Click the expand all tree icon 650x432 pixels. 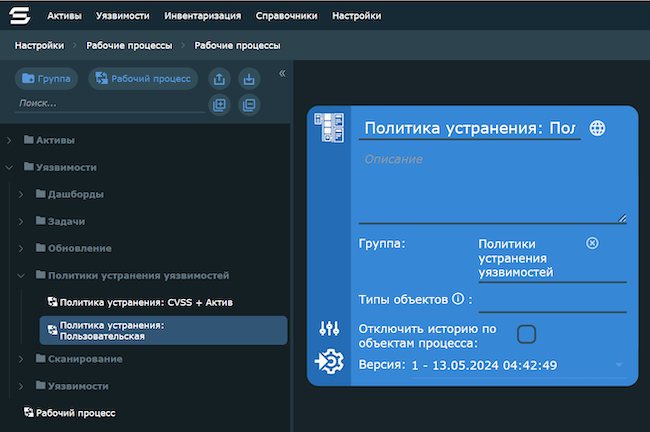click(219, 105)
